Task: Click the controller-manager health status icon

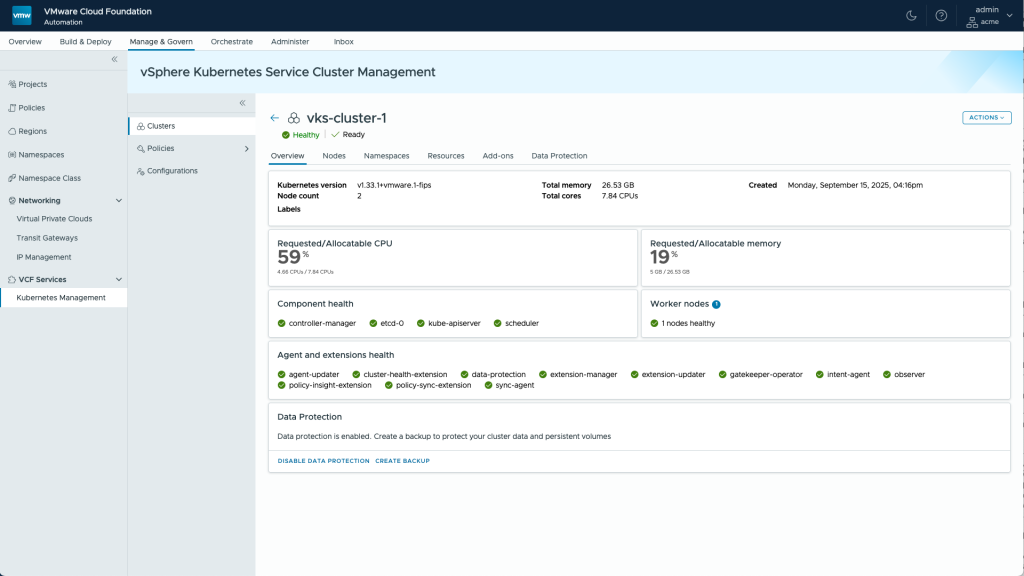Action: [x=281, y=323]
